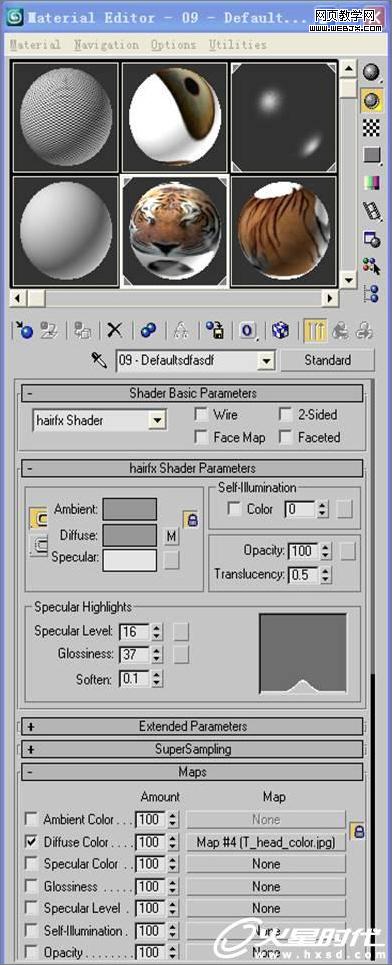Enable the Faceted checkbox
Screen dimensions: 392x965
point(286,437)
